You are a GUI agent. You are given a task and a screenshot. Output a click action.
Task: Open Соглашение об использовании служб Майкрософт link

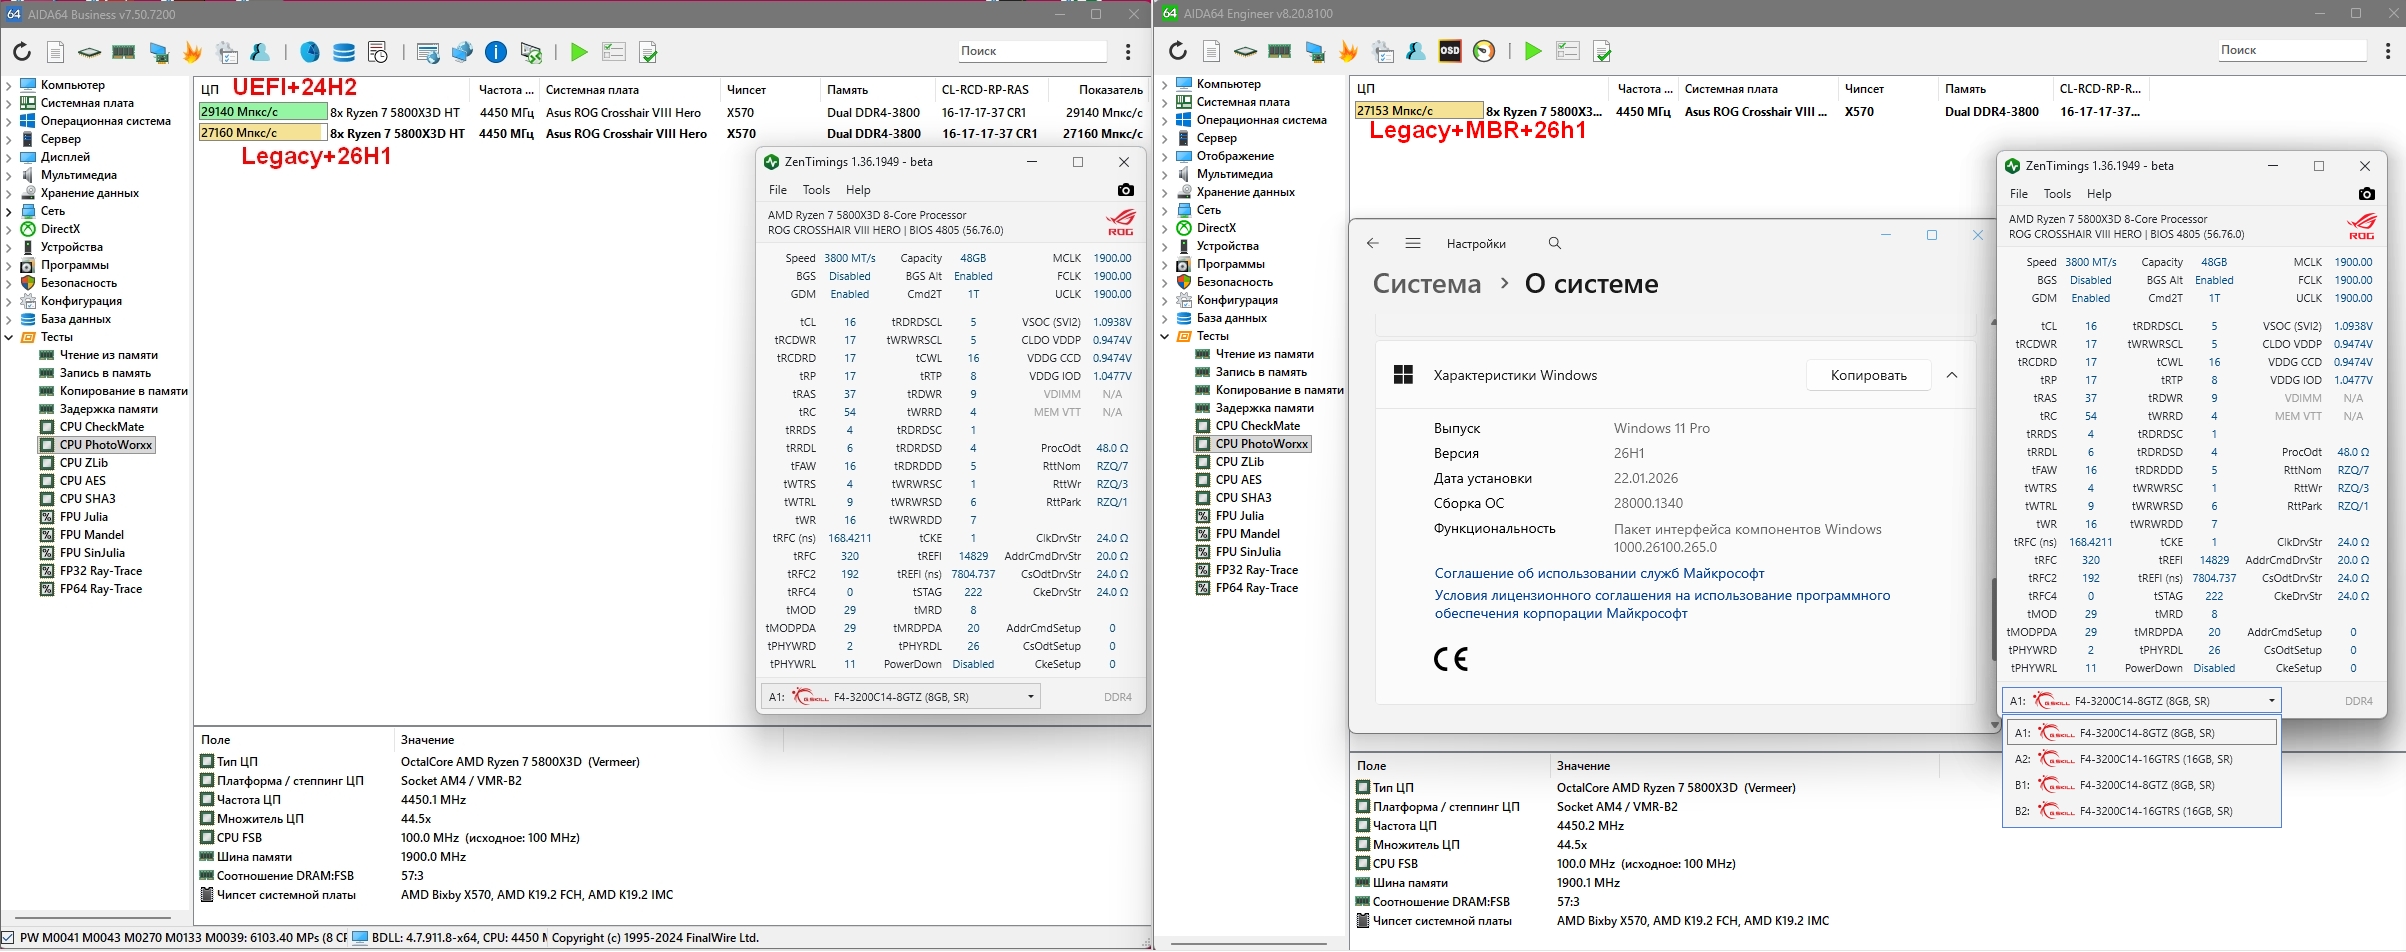1599,573
